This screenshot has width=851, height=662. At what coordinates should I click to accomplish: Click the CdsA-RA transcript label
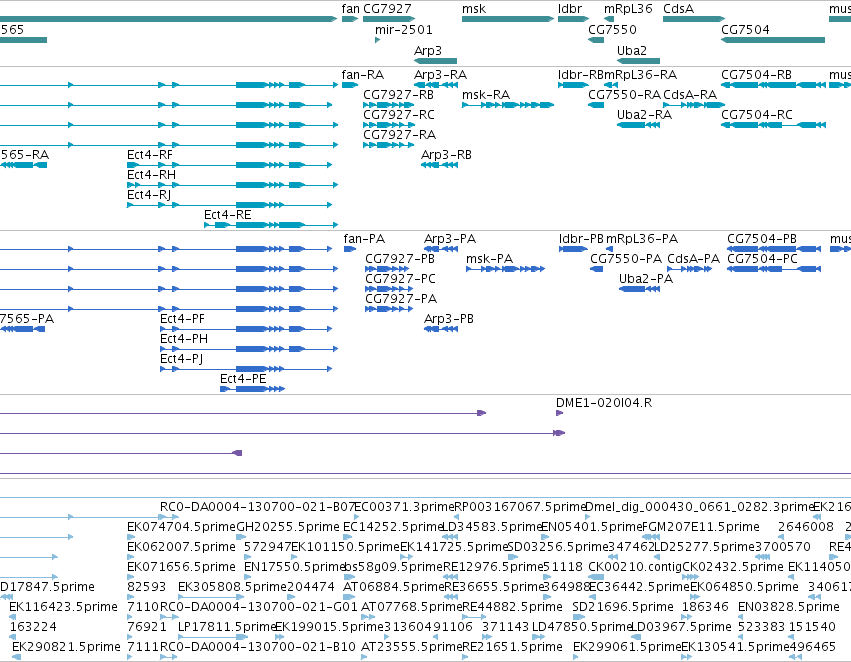pos(690,94)
